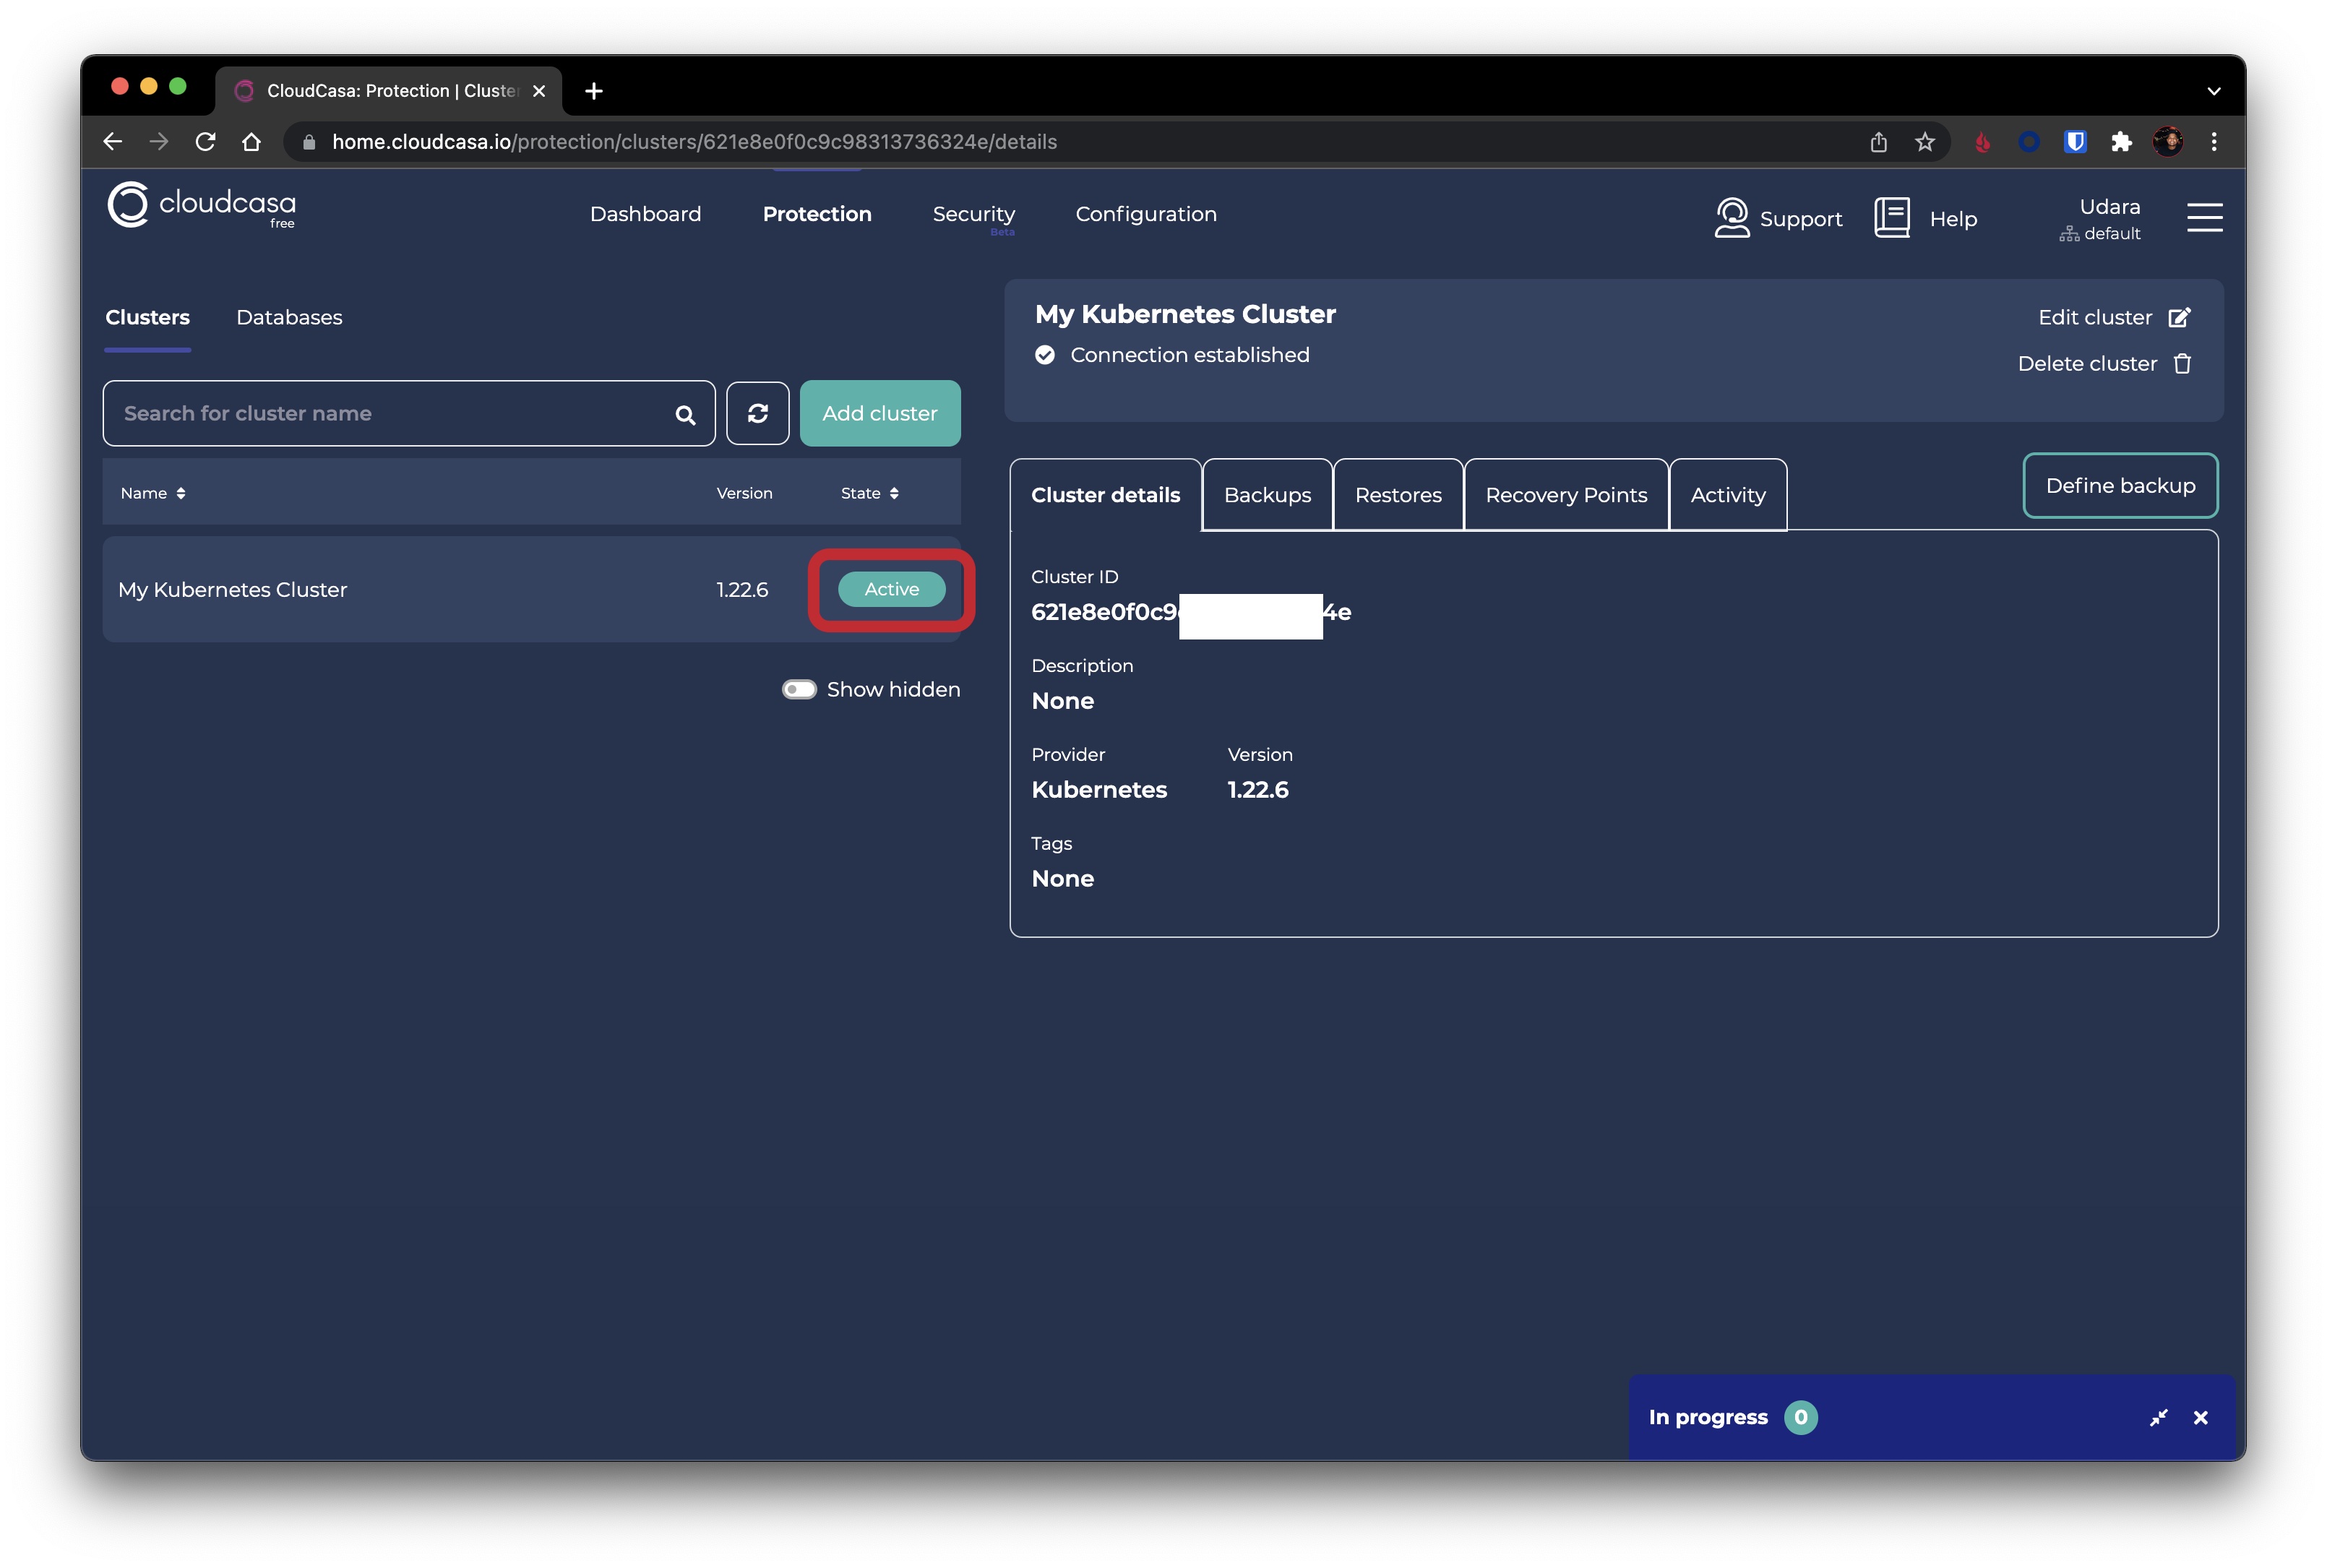Minimize the In progress panel
The image size is (2327, 1568).
[x=2158, y=1417]
